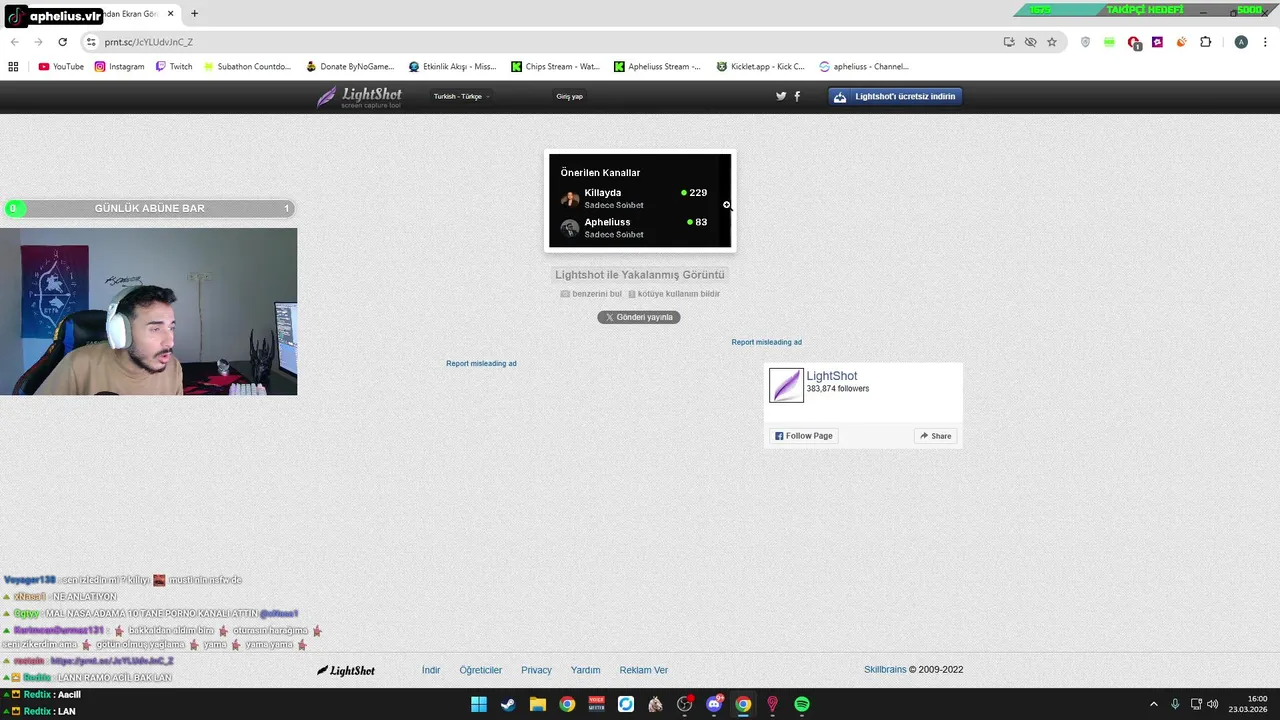Click the benzerini bul link
The height and width of the screenshot is (720, 1280).
pos(591,294)
